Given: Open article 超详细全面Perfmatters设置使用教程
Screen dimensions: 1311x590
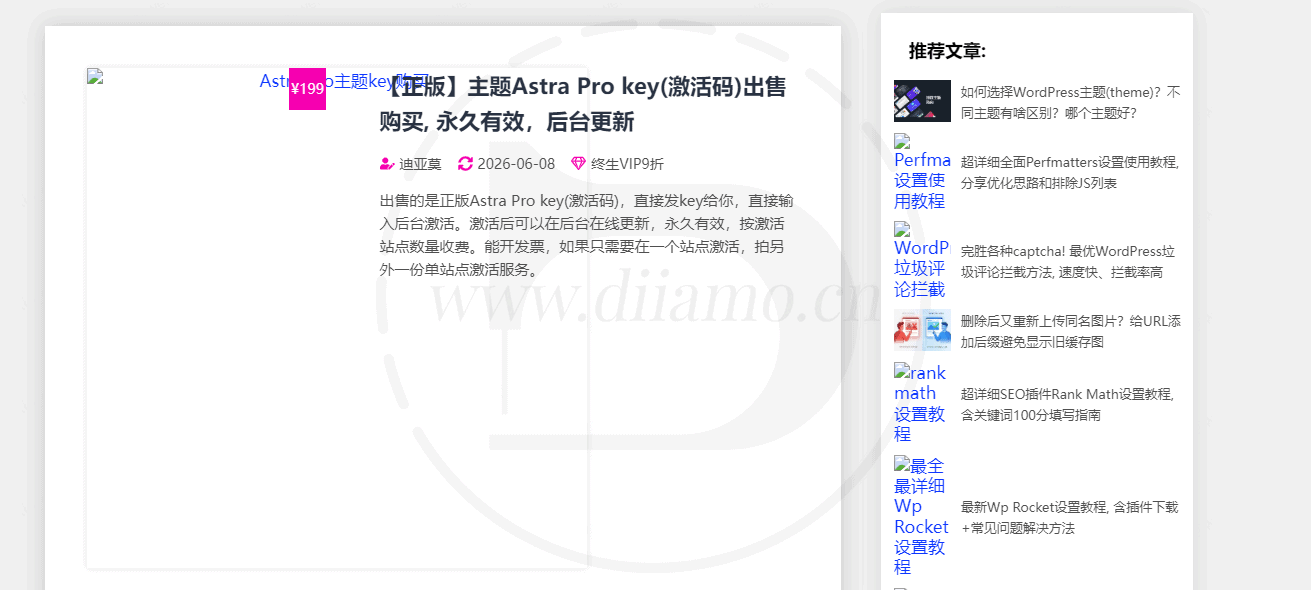Looking at the screenshot, I should (x=1070, y=172).
